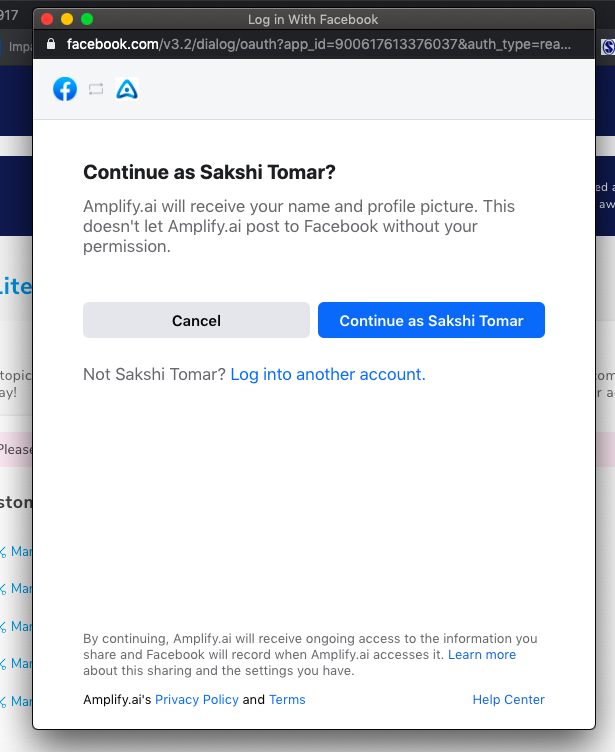The image size is (615, 752).
Task: Continue as Sakshi Tomar
Action: tap(431, 320)
